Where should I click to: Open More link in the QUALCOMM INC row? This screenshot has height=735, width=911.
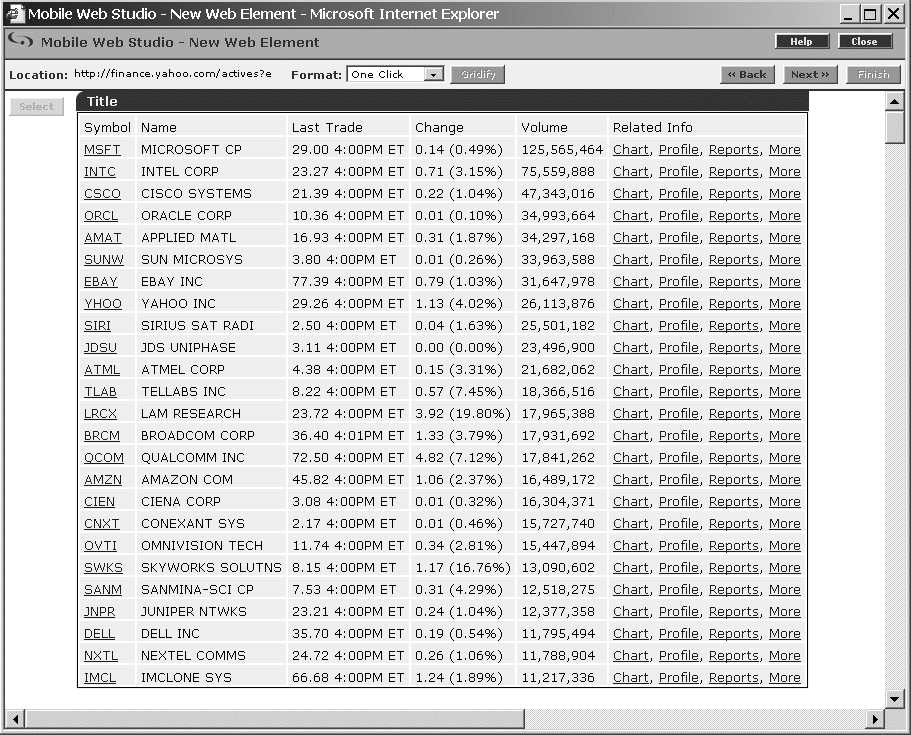click(x=785, y=458)
